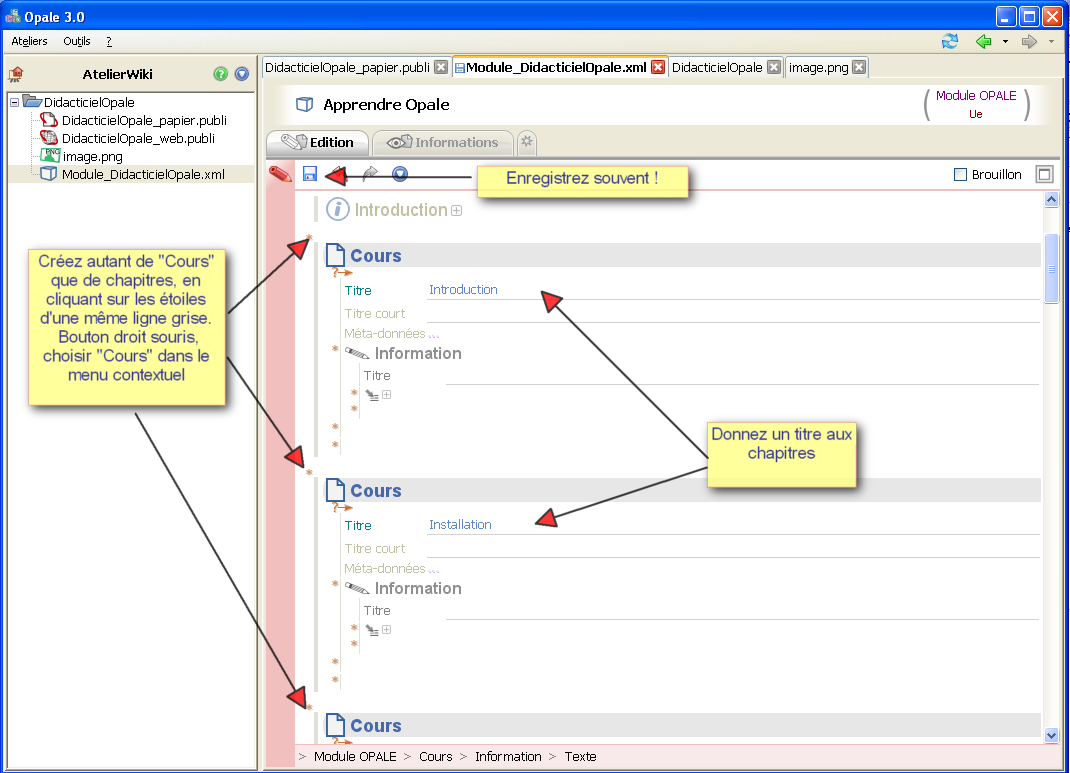Image resolution: width=1070 pixels, height=773 pixels.
Task: Click the refresh icon in top toolbar
Action: (x=950, y=42)
